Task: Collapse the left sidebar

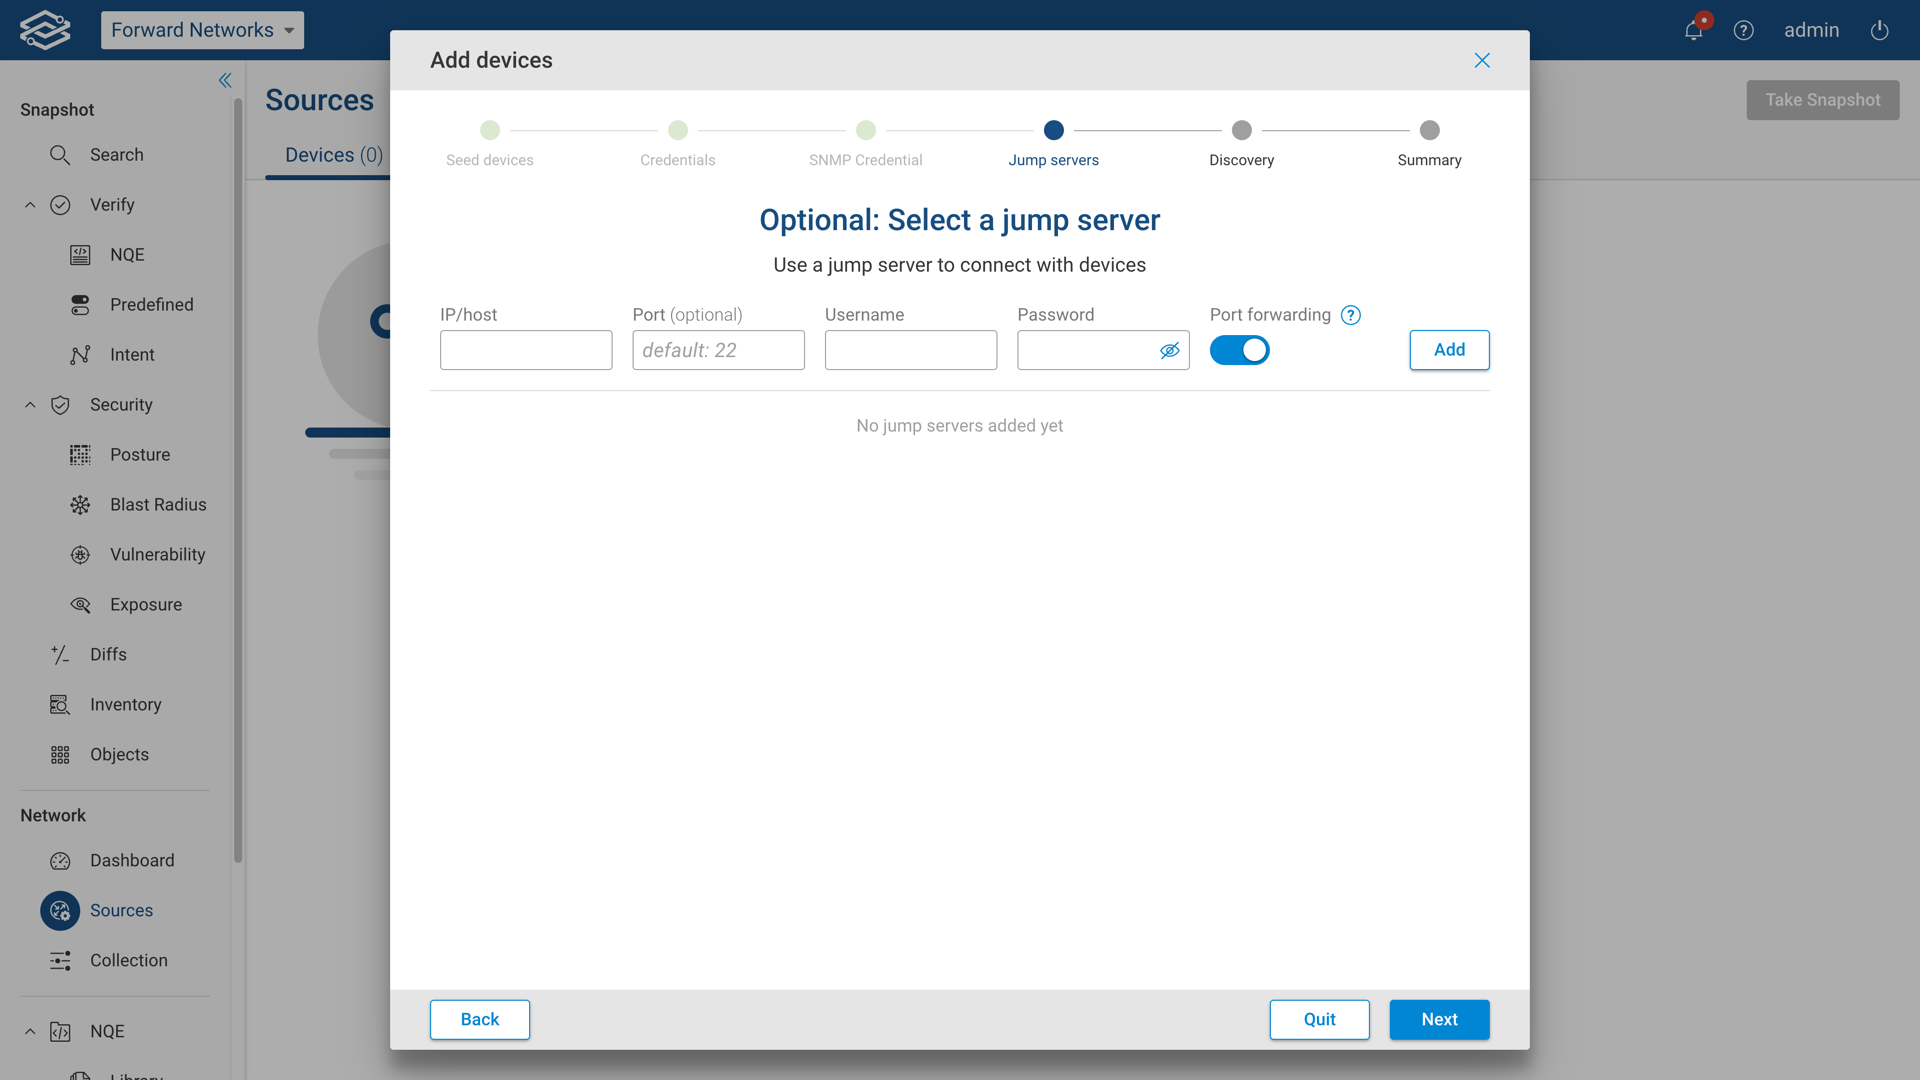Action: pos(225,80)
